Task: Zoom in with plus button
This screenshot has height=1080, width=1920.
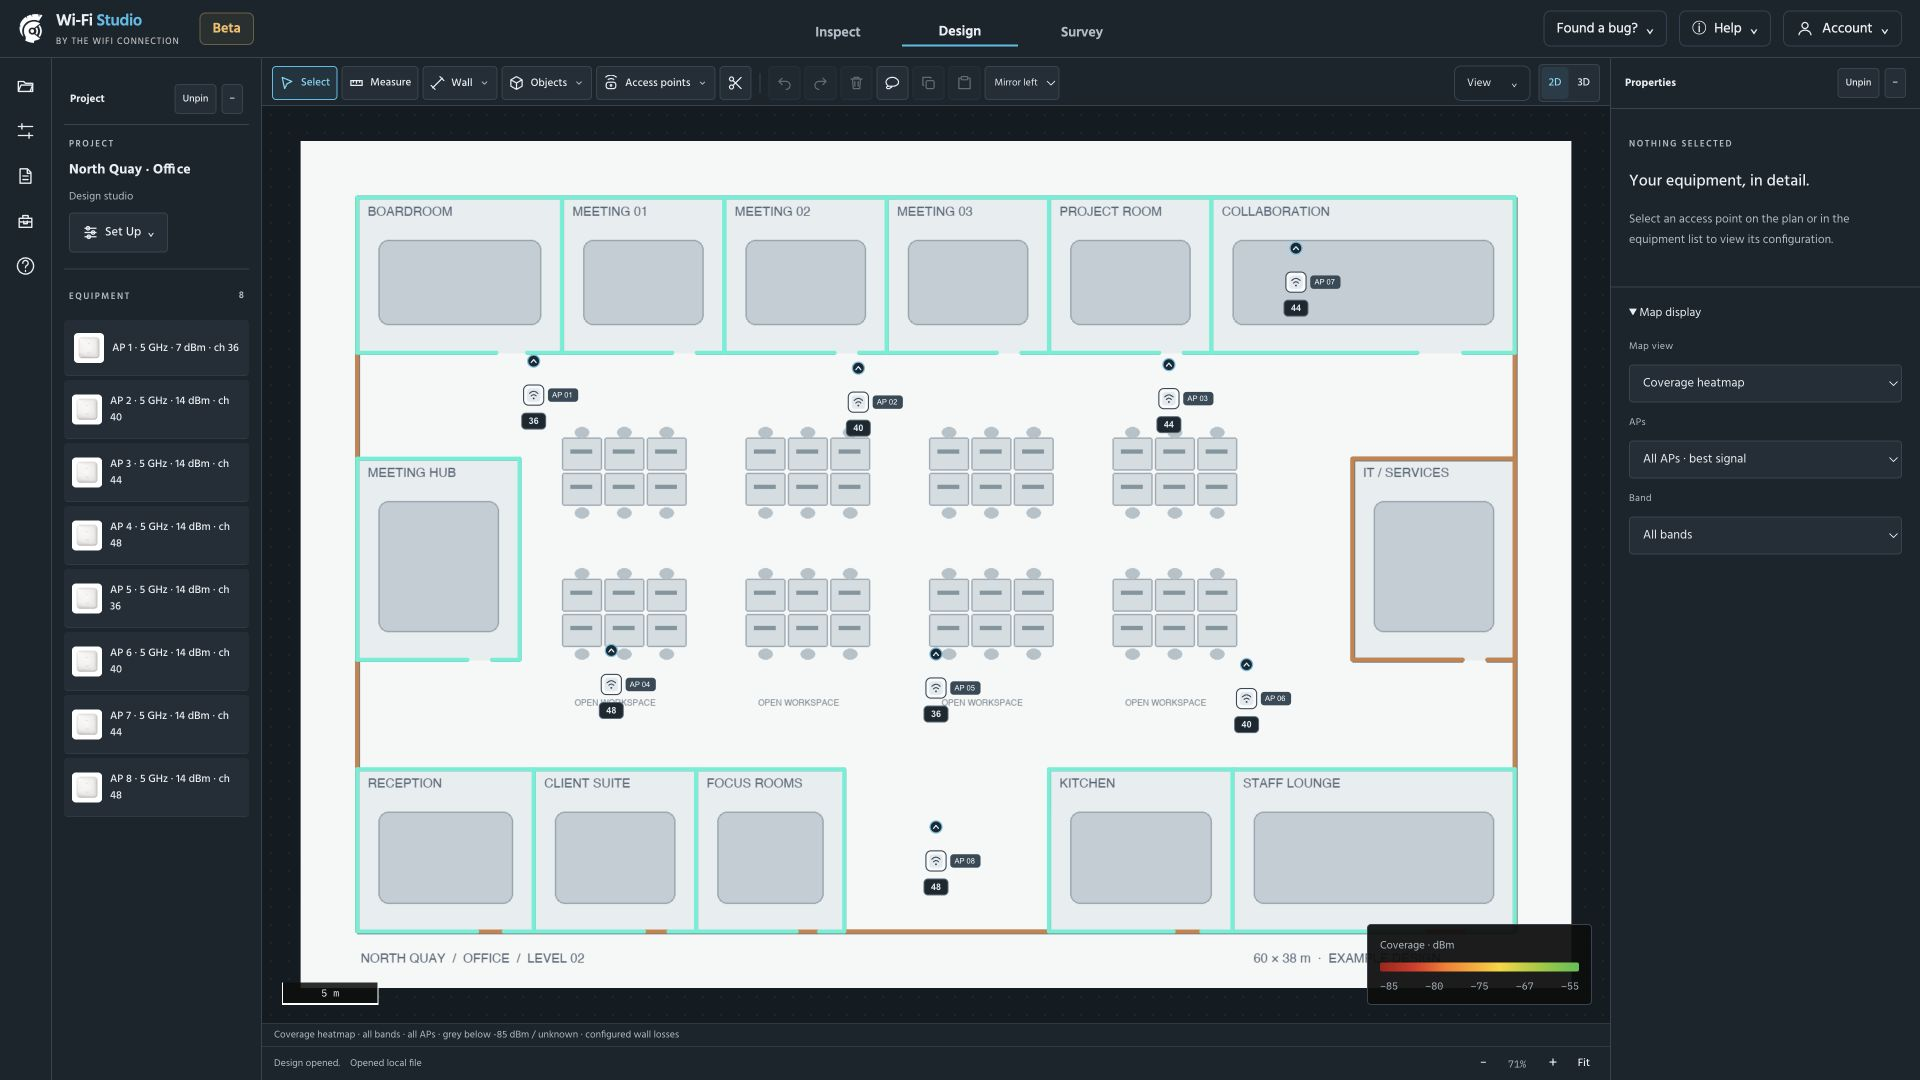Action: pyautogui.click(x=1552, y=1062)
